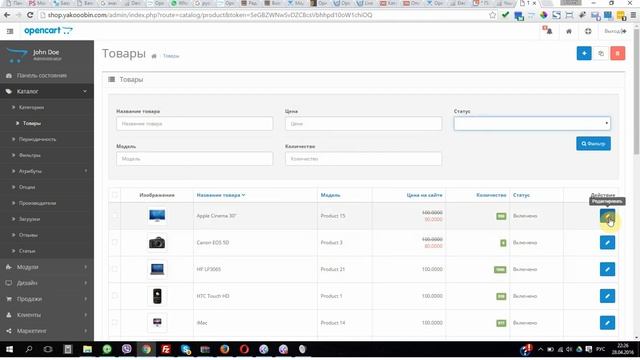This screenshot has height=360, width=640.
Task: Toggle the select-all checkbox in table header
Action: click(115, 195)
